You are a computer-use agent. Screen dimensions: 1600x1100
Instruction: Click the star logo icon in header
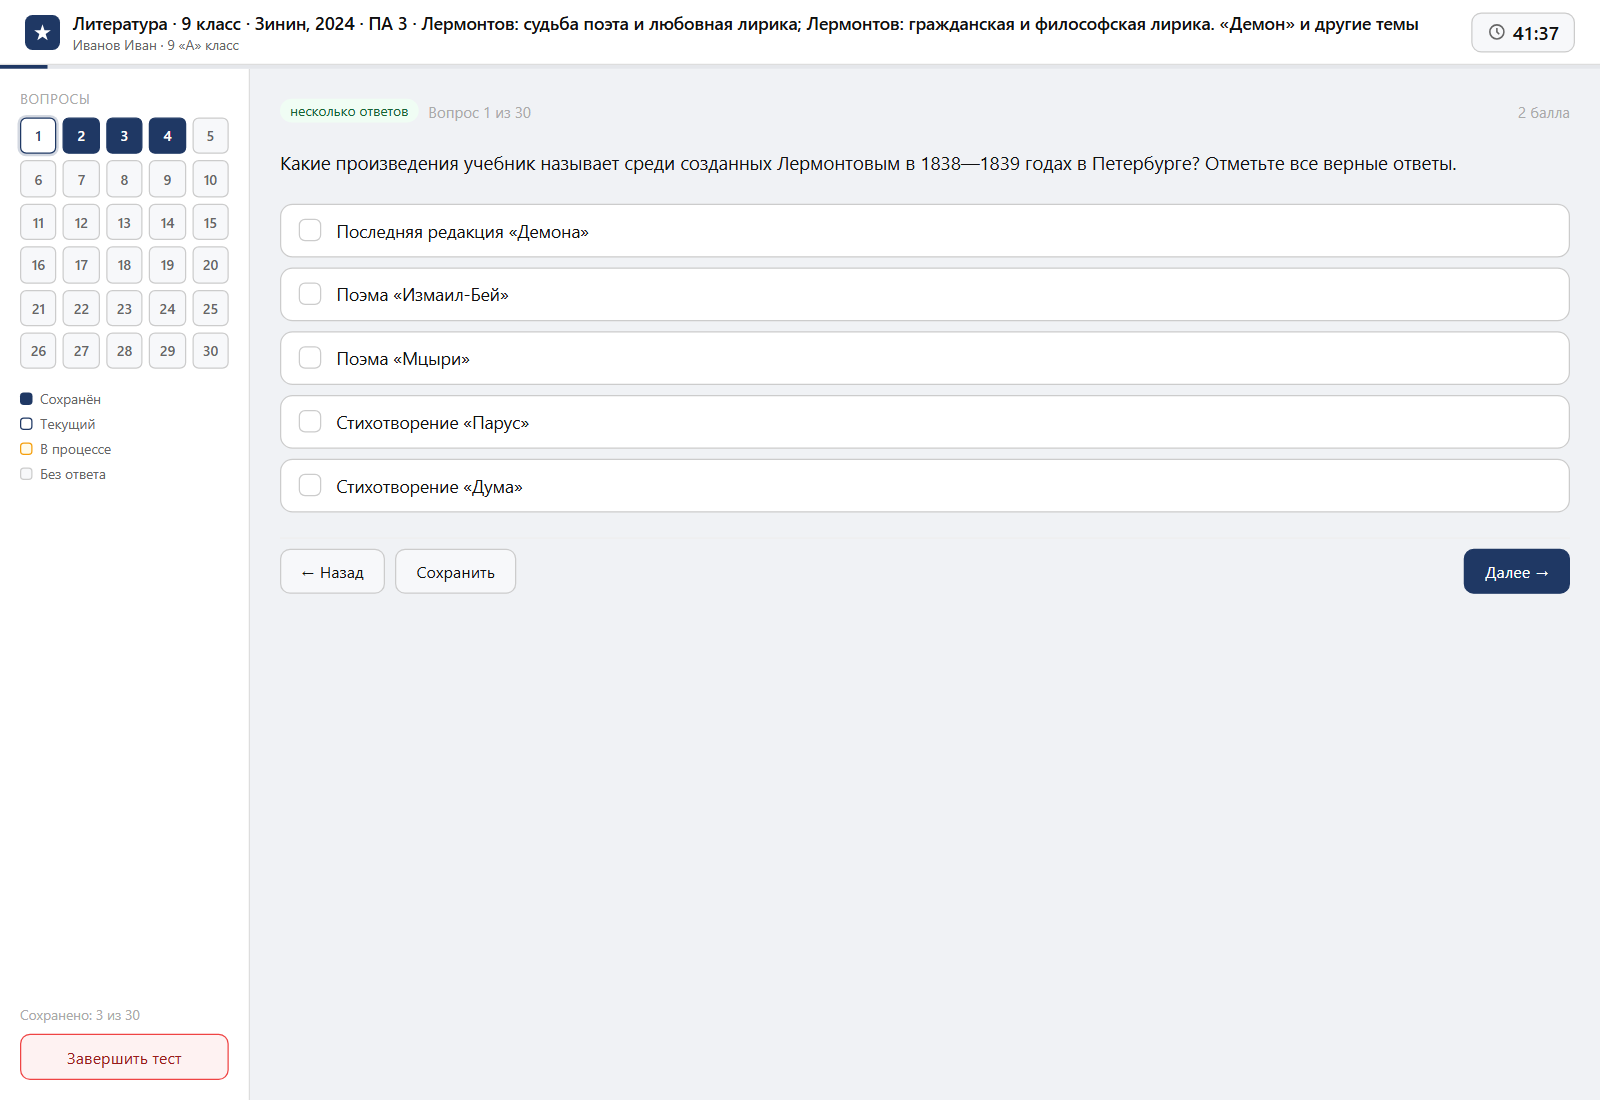coord(42,33)
